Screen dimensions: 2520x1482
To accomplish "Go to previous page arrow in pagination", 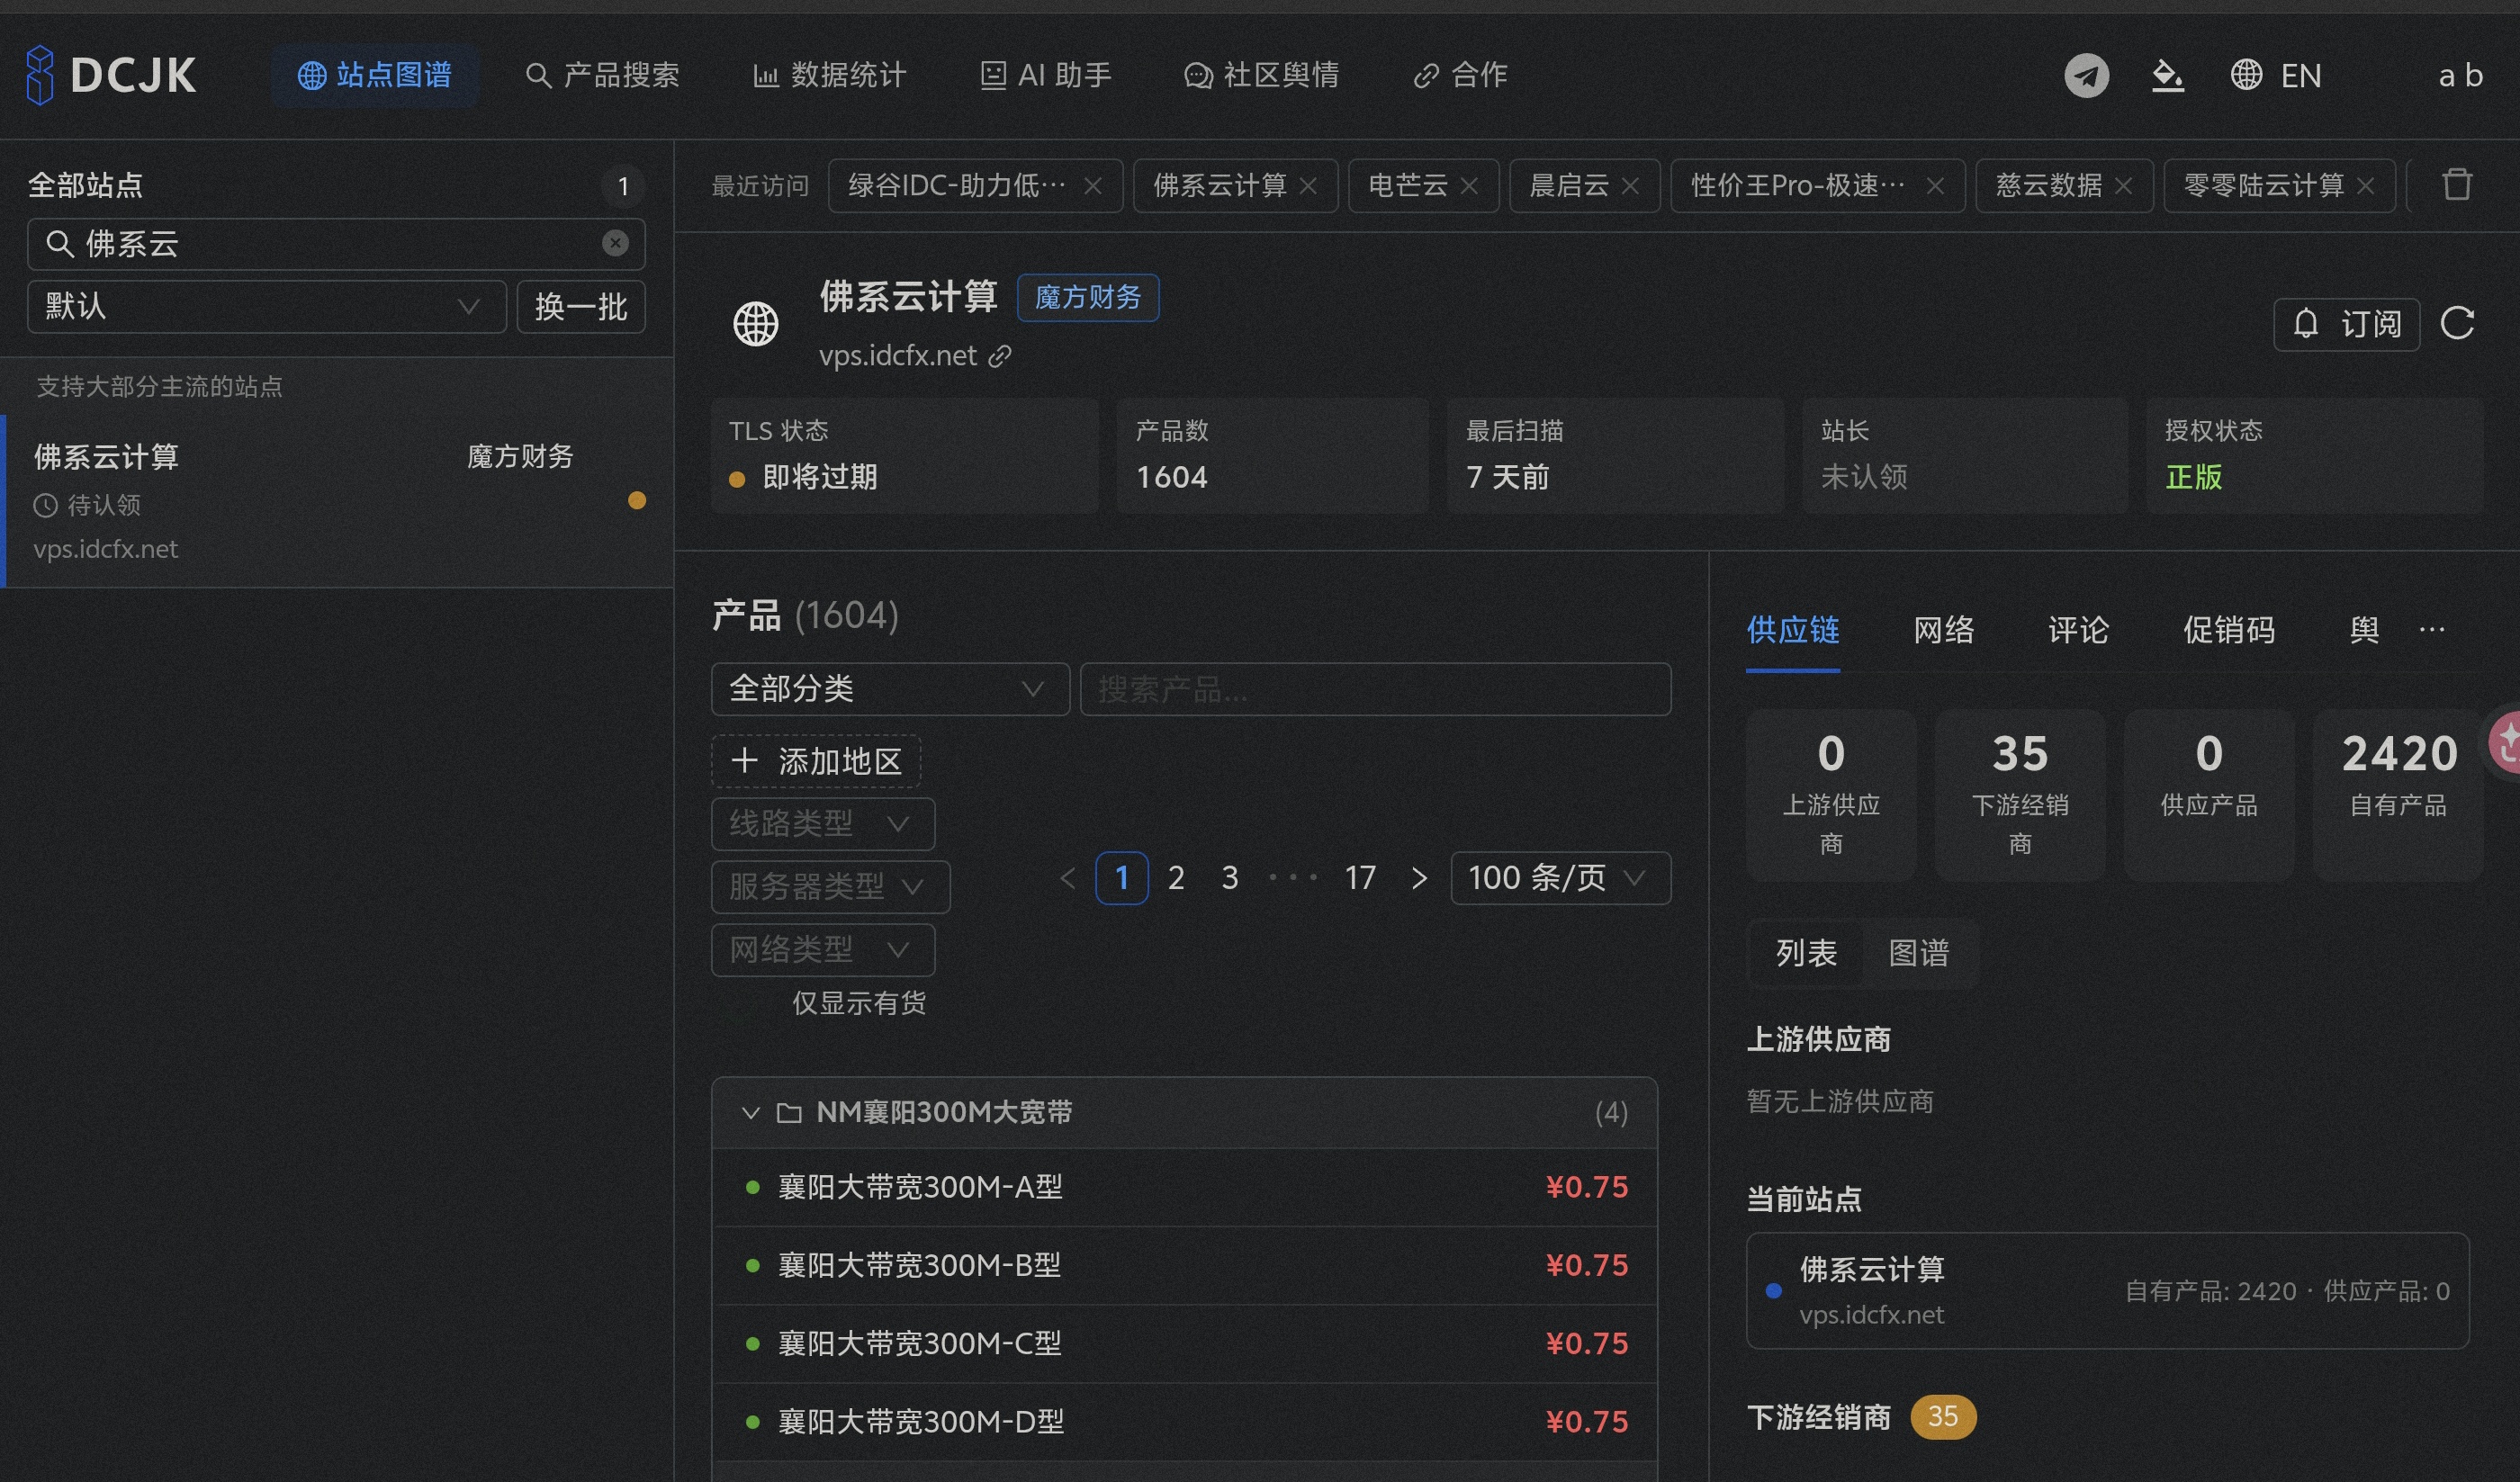I will 1067,878.
